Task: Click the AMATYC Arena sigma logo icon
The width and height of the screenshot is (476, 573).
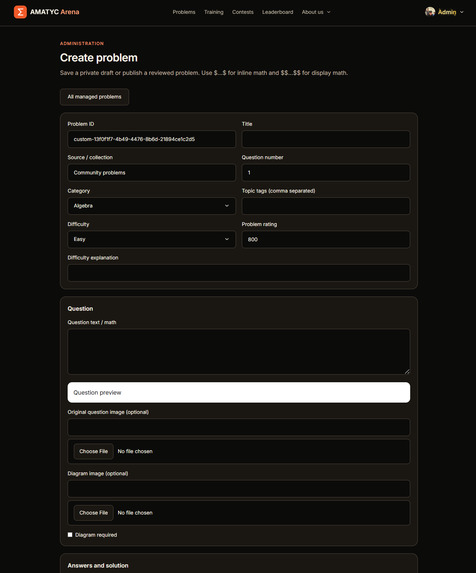Action: pyautogui.click(x=20, y=12)
